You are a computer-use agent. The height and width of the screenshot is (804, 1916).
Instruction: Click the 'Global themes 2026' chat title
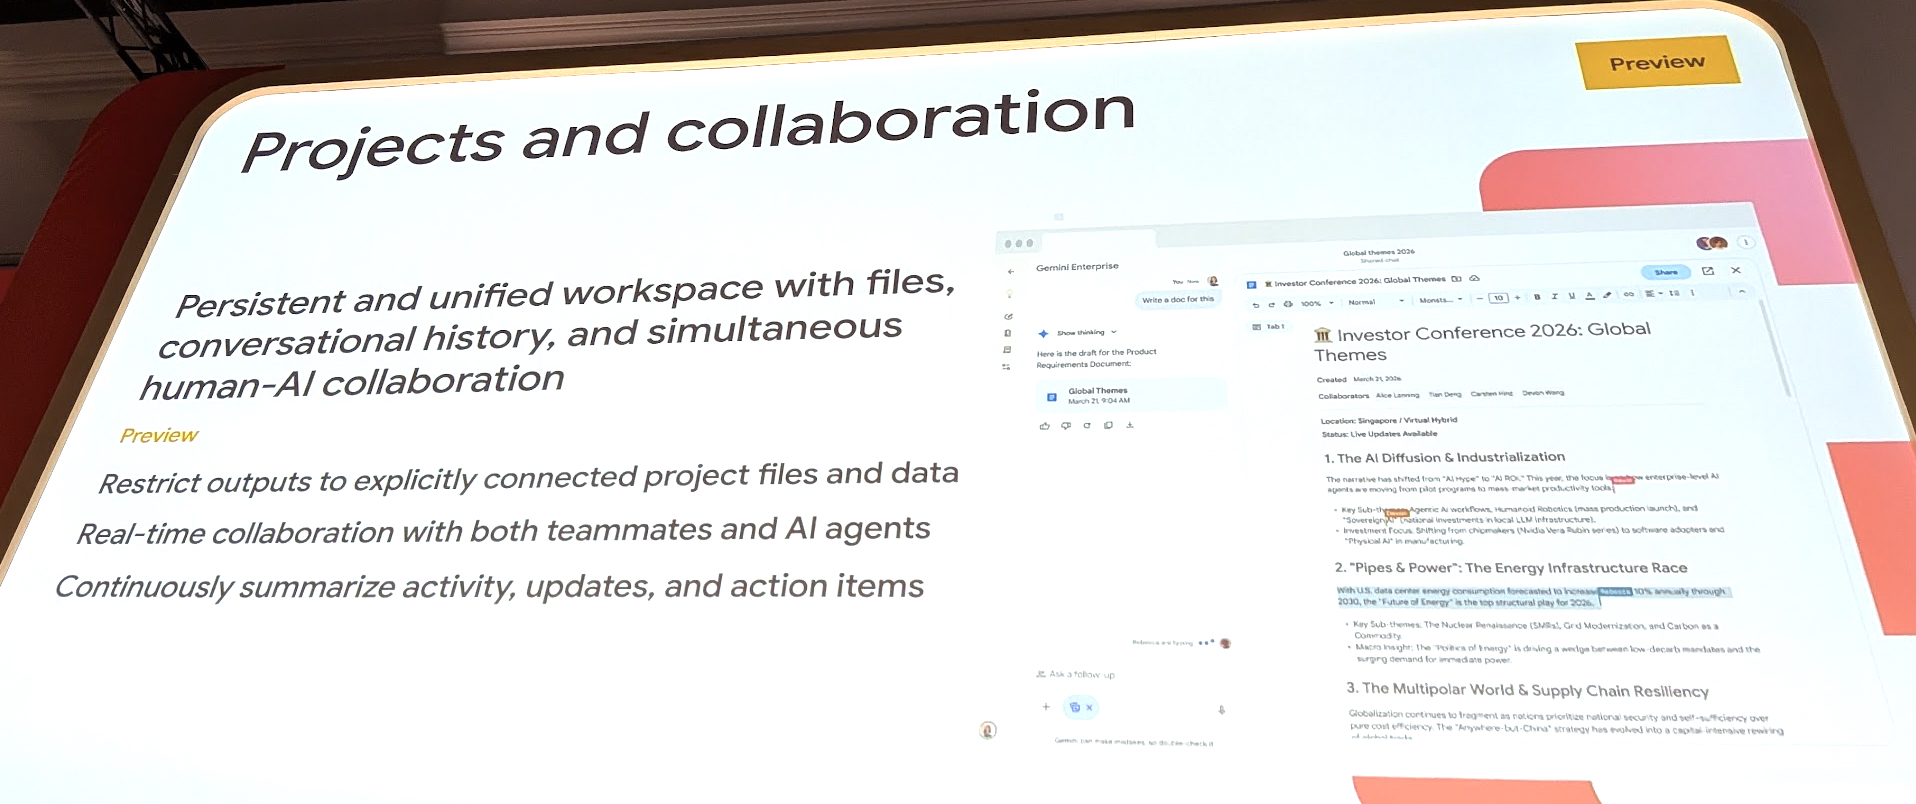(x=1378, y=253)
